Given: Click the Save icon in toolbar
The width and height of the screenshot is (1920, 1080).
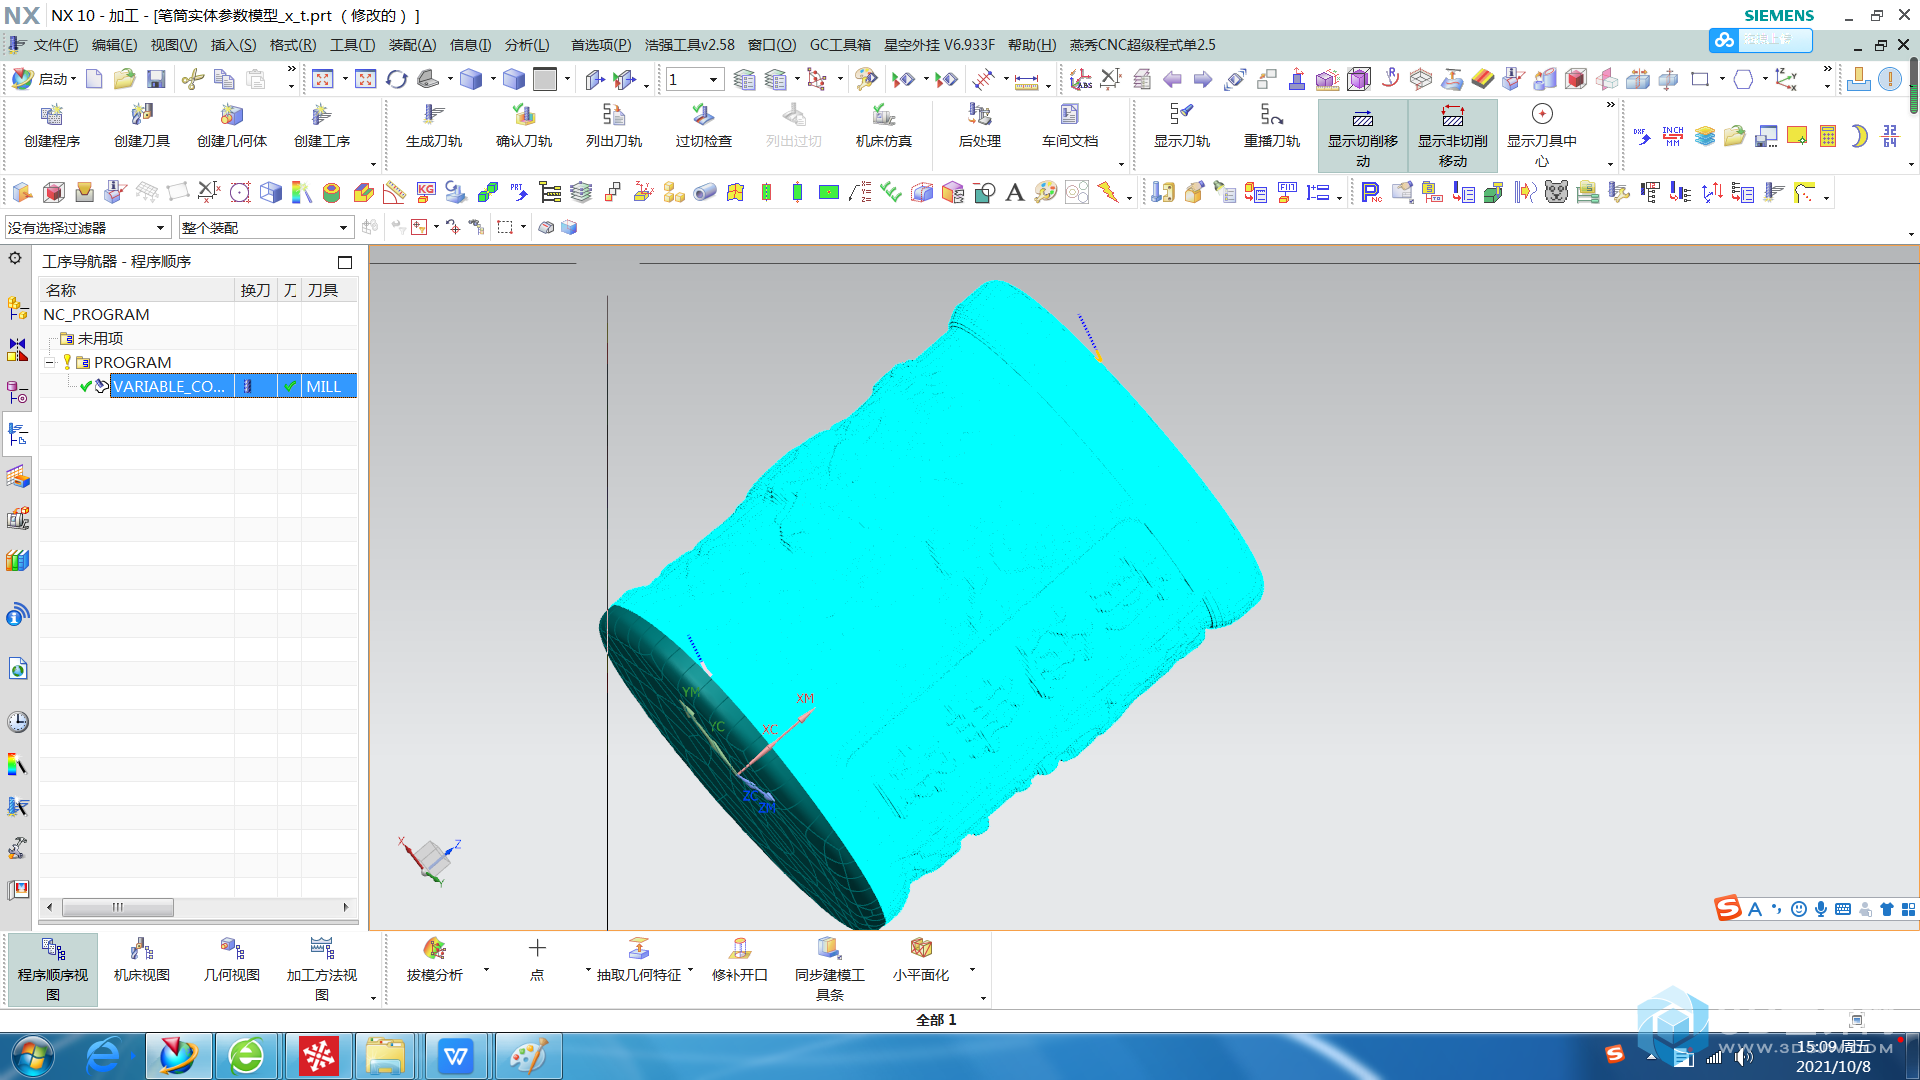Looking at the screenshot, I should point(155,79).
